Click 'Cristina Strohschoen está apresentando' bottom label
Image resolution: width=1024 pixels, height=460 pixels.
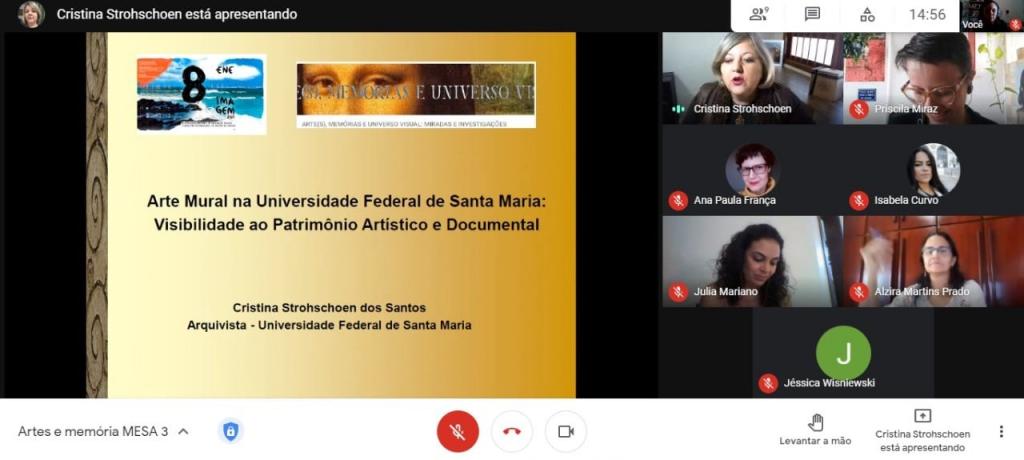922,441
